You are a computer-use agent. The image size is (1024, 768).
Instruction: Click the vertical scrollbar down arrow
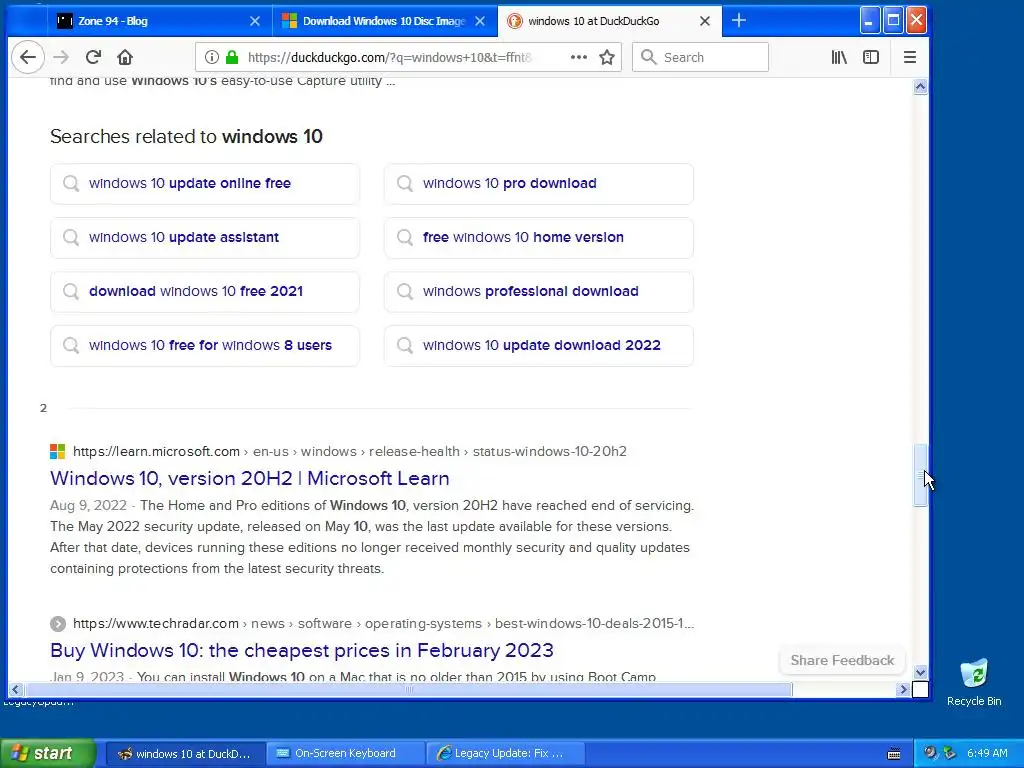pos(920,672)
